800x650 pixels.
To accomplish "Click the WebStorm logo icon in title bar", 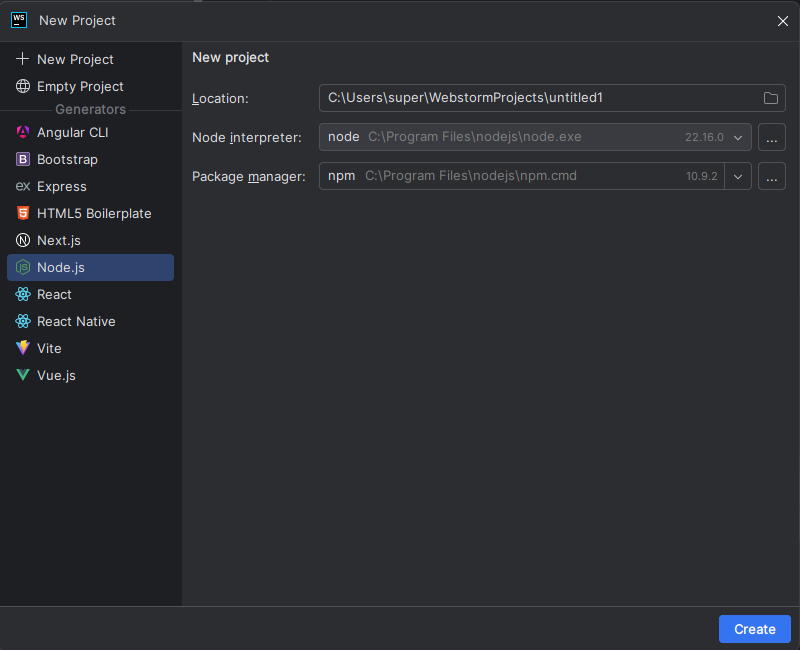I will click(19, 20).
